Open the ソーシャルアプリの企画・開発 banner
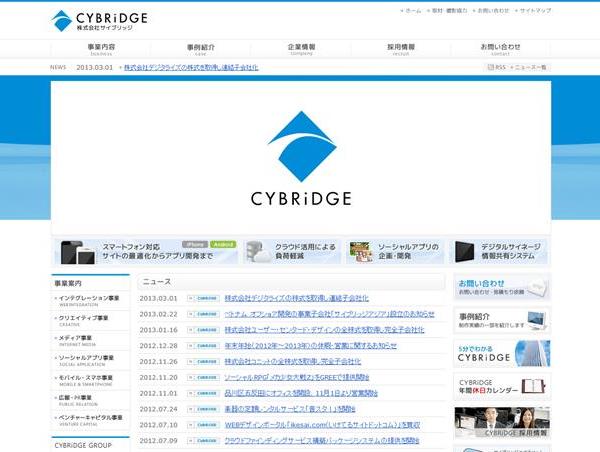Image resolution: width=600 pixels, height=452 pixels. click(x=395, y=252)
